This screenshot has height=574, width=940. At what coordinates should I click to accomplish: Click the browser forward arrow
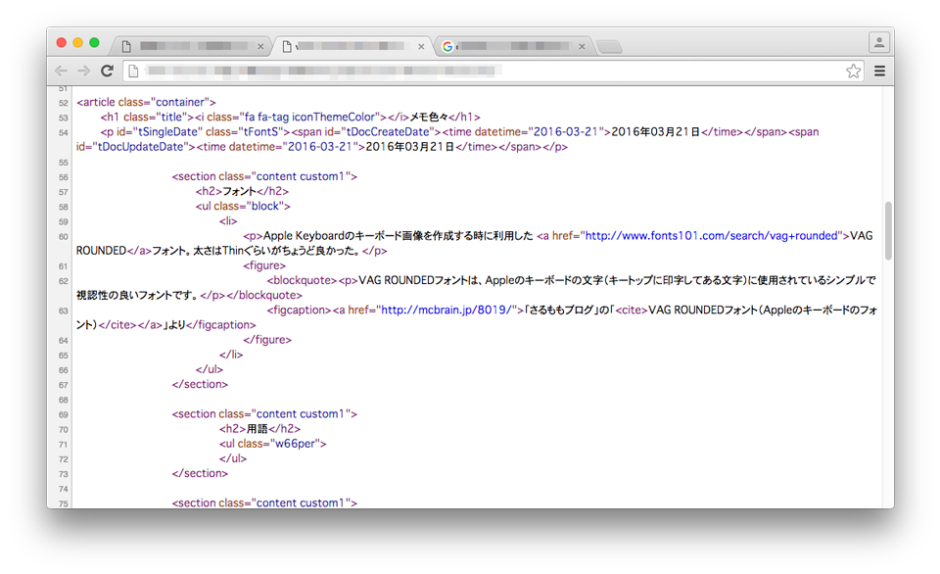coord(84,71)
